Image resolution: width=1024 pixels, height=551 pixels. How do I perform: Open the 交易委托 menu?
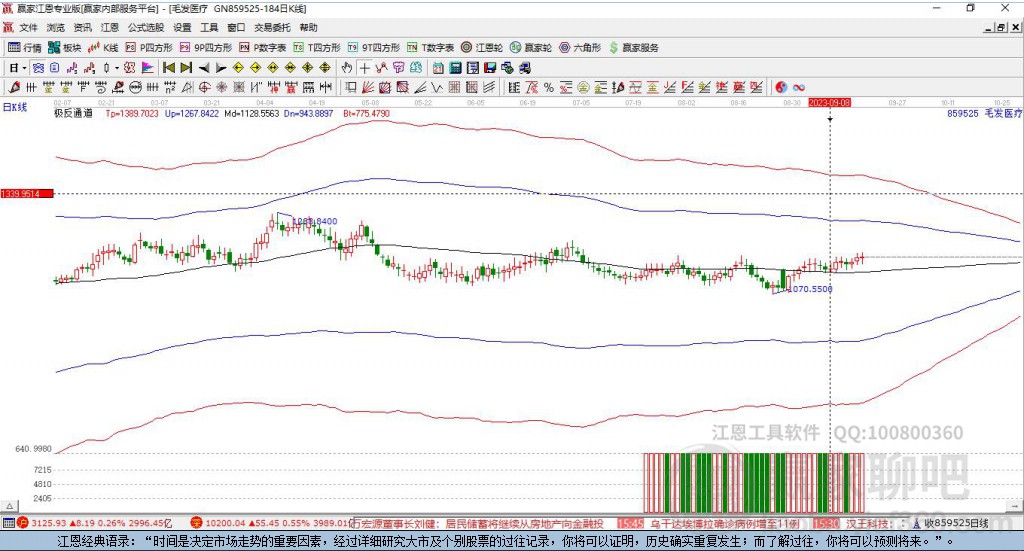click(272, 27)
